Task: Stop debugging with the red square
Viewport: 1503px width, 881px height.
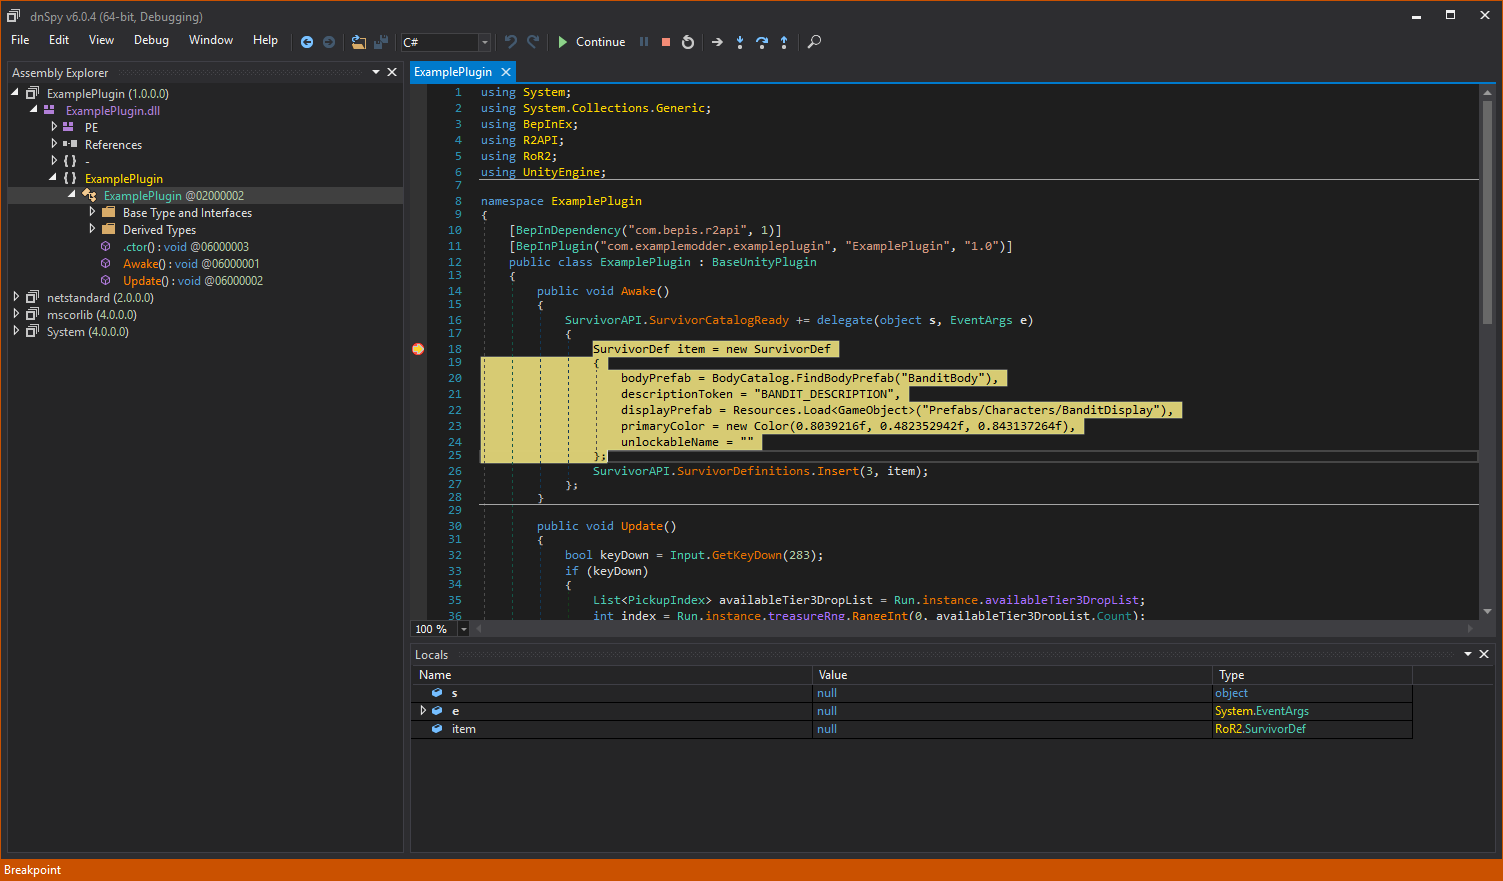Action: pyautogui.click(x=666, y=42)
